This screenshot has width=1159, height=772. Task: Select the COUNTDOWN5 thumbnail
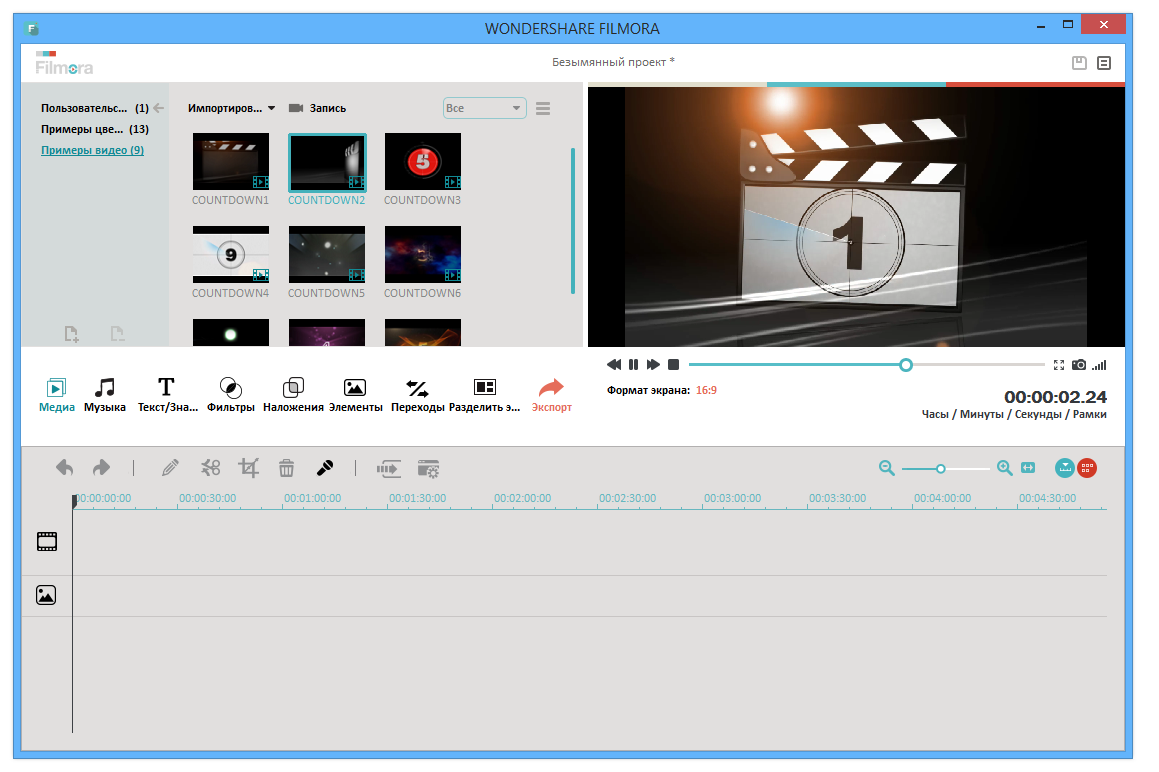pyautogui.click(x=327, y=254)
